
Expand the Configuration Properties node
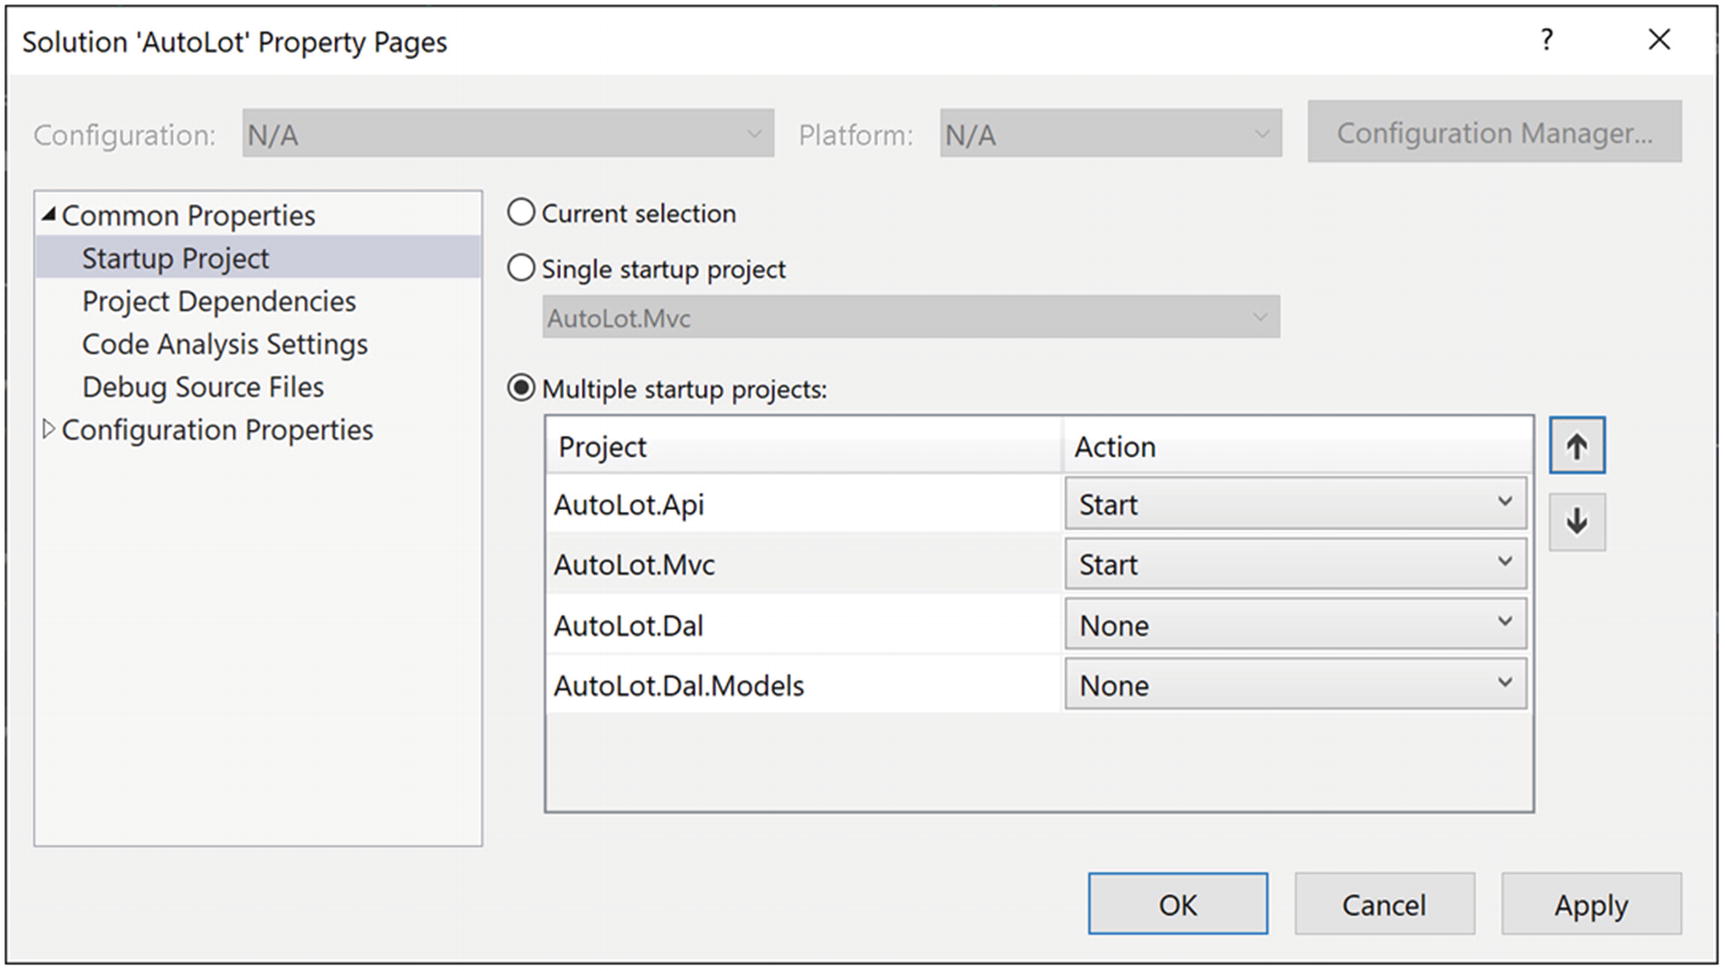point(48,429)
